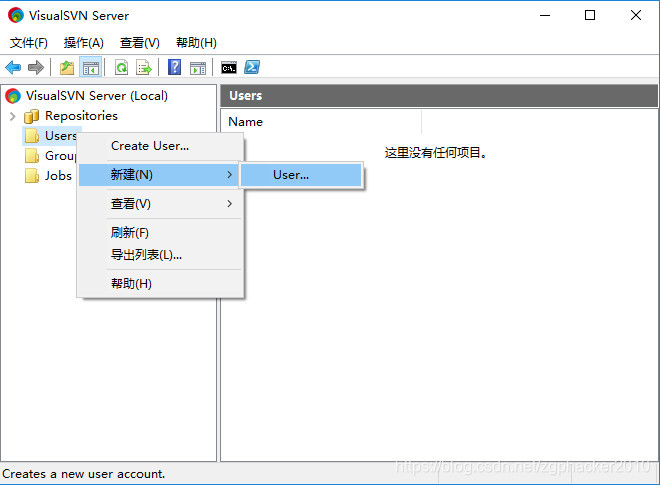Minimize the VisualSVN Server window
660x485 pixels.
(545, 16)
